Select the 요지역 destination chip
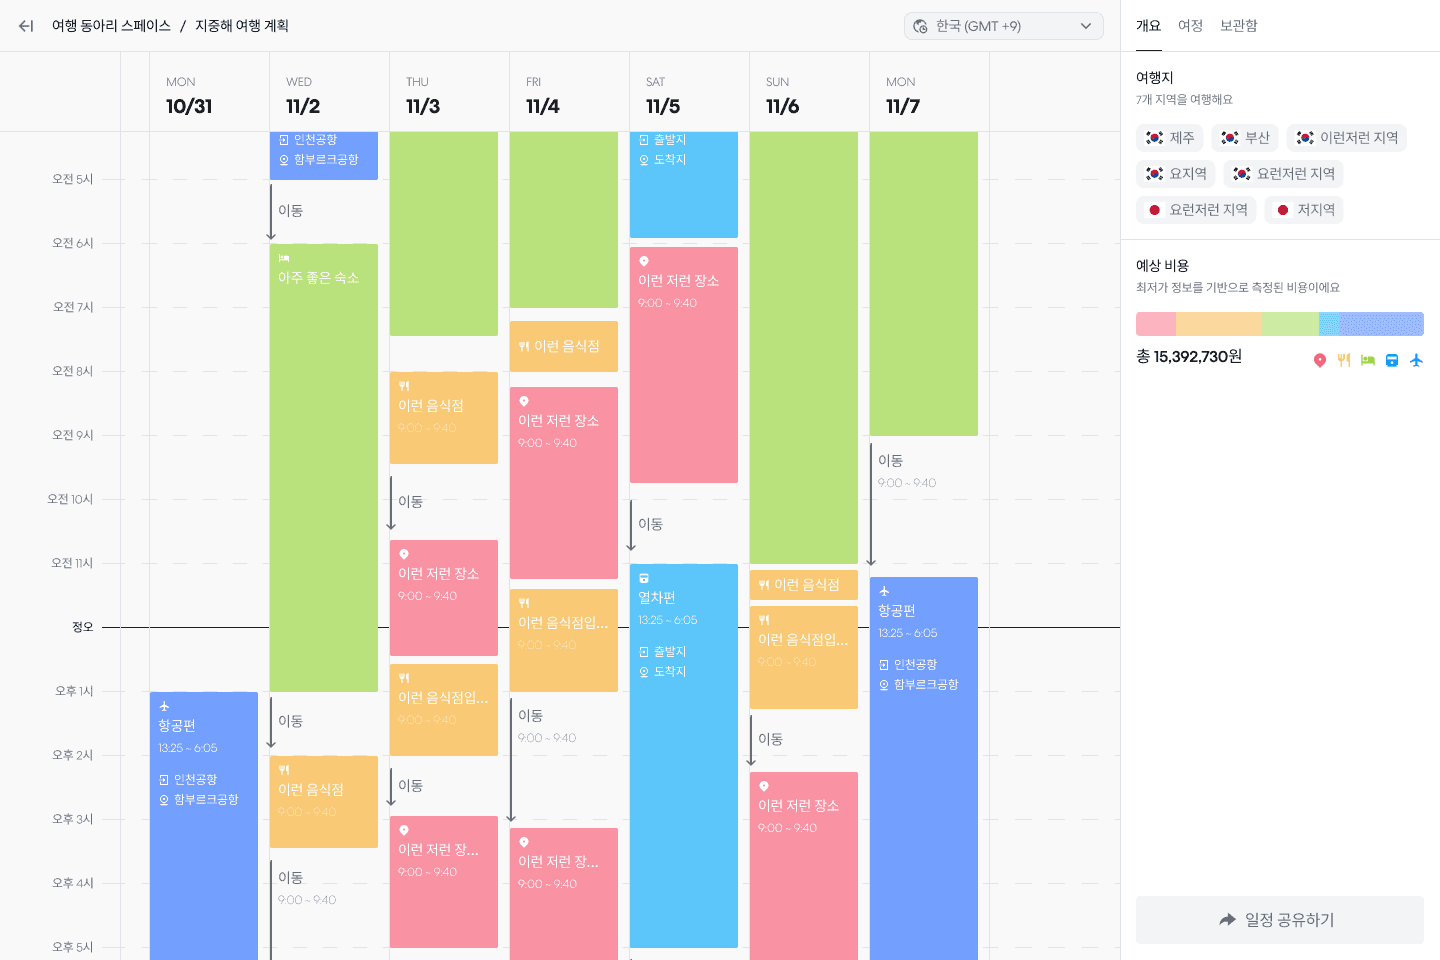The height and width of the screenshot is (960, 1440). pos(1176,174)
